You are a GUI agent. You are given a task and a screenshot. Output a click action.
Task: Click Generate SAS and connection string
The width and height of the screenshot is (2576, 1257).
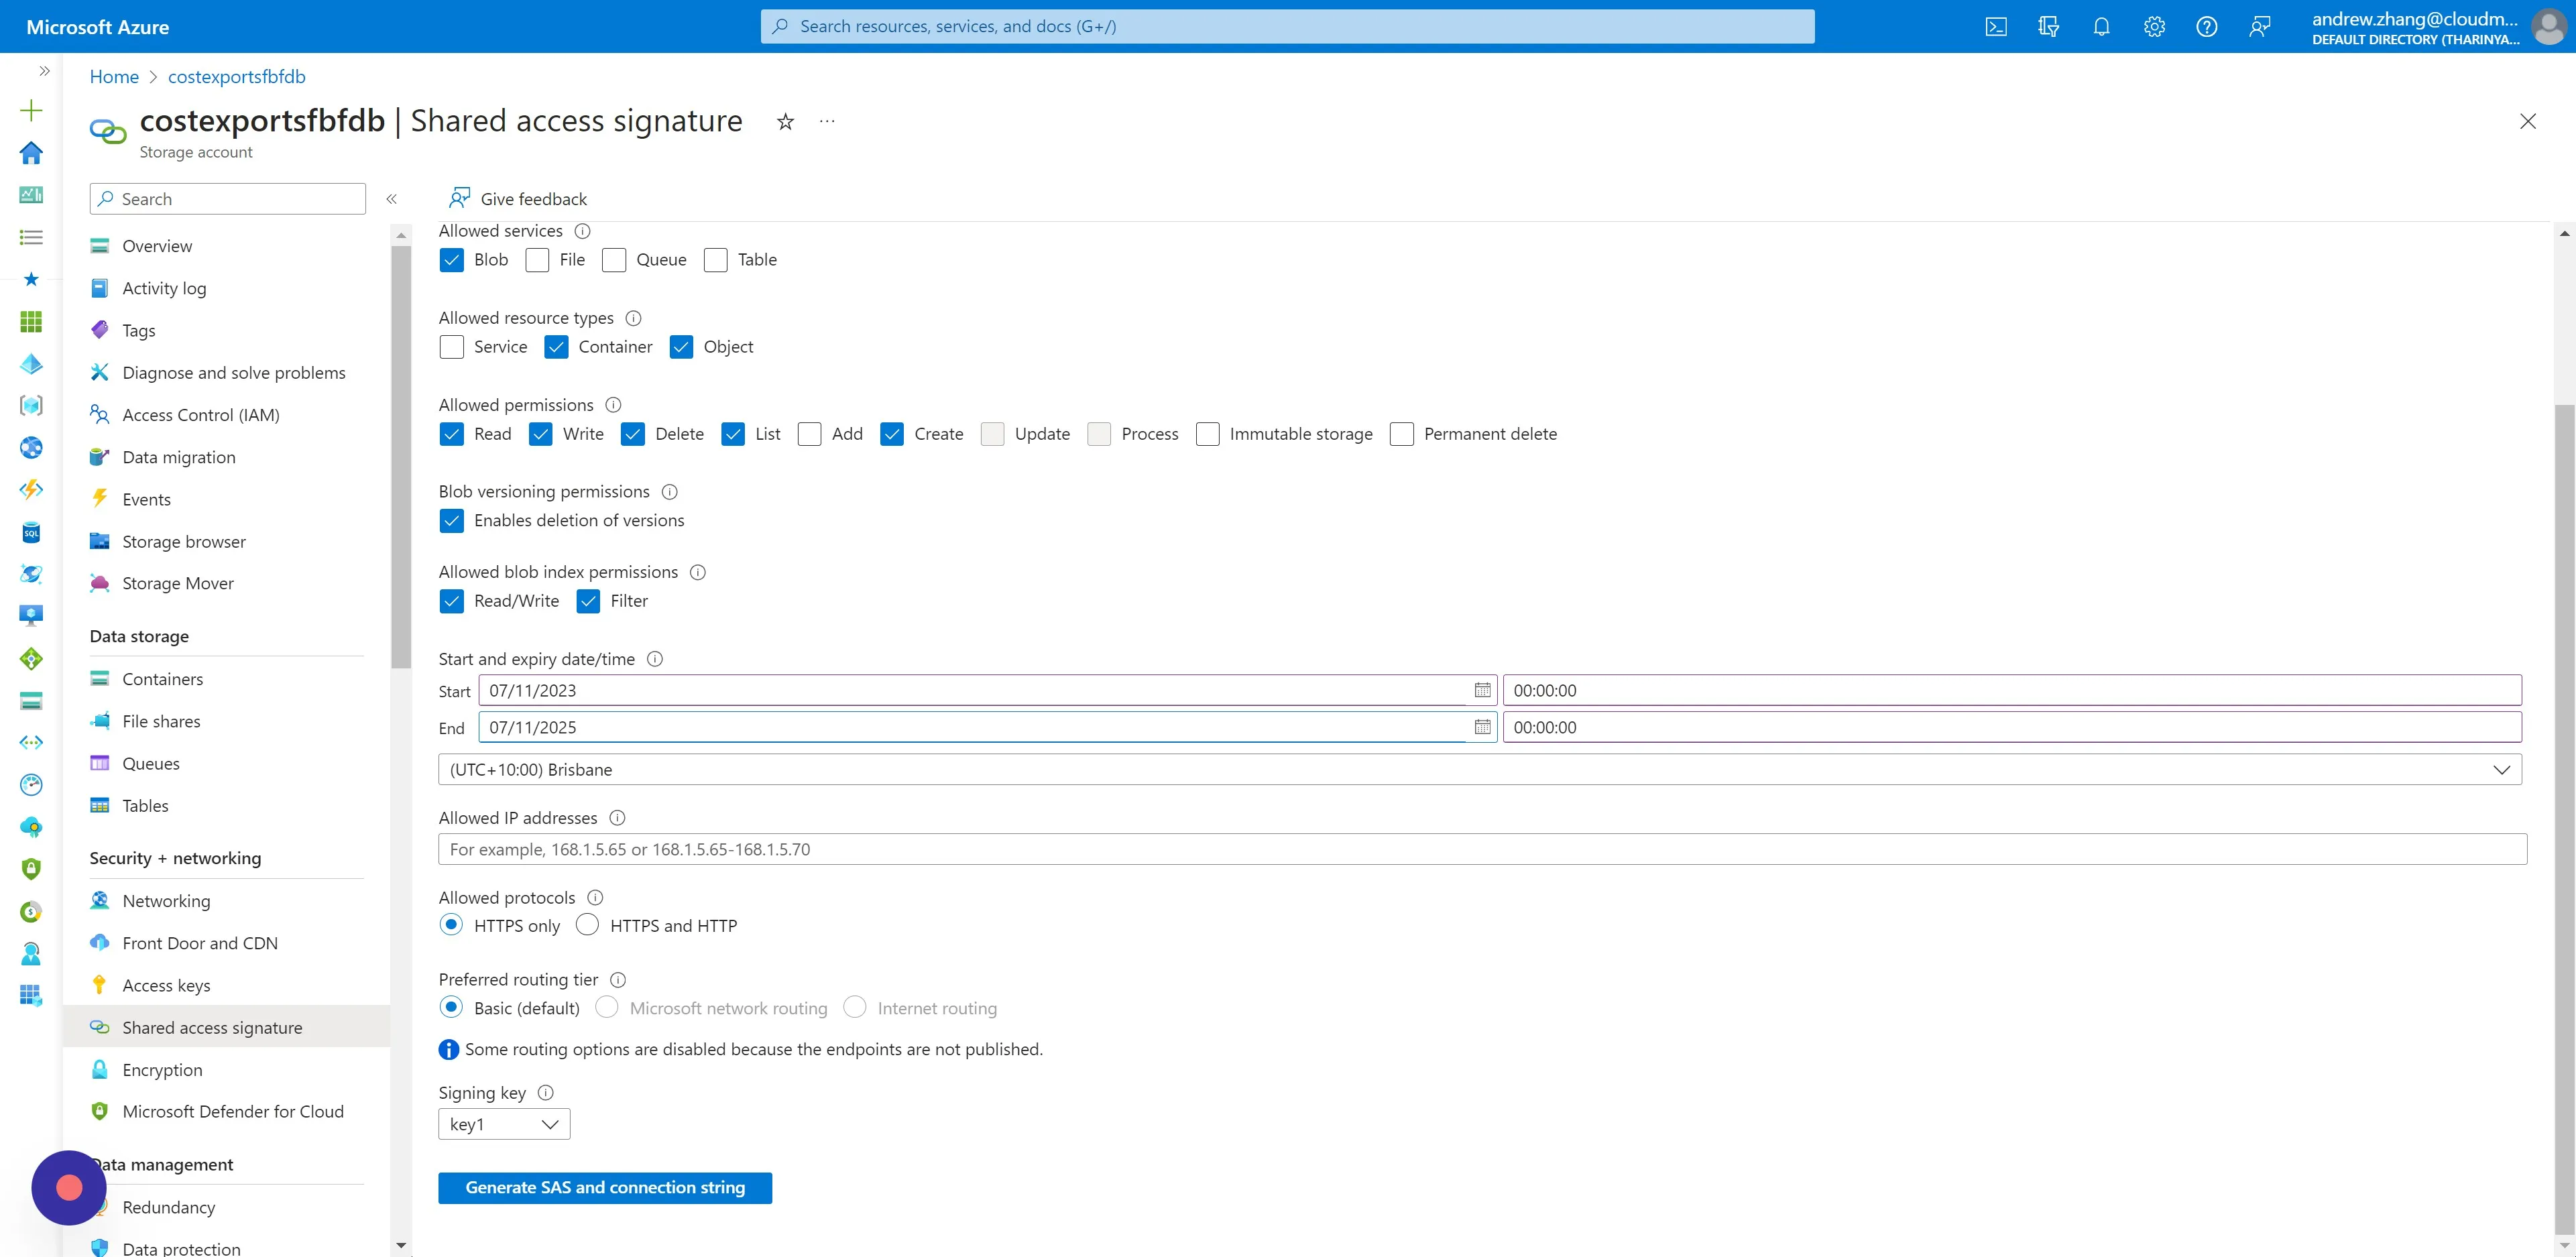[x=605, y=1188]
